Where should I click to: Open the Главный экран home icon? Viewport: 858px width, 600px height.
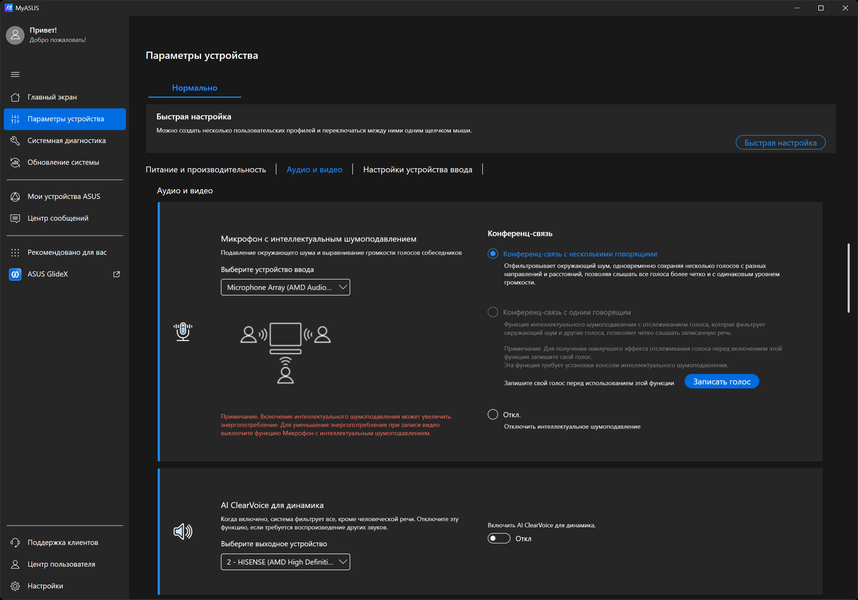(15, 97)
